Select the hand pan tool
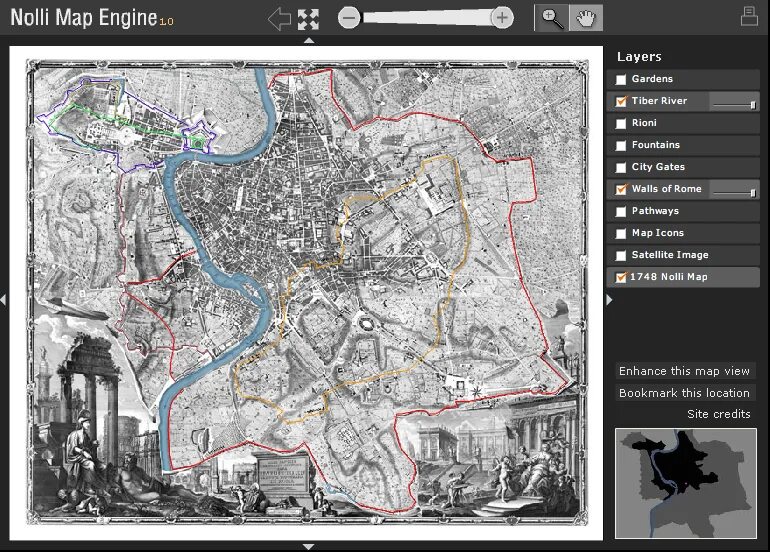 click(586, 18)
